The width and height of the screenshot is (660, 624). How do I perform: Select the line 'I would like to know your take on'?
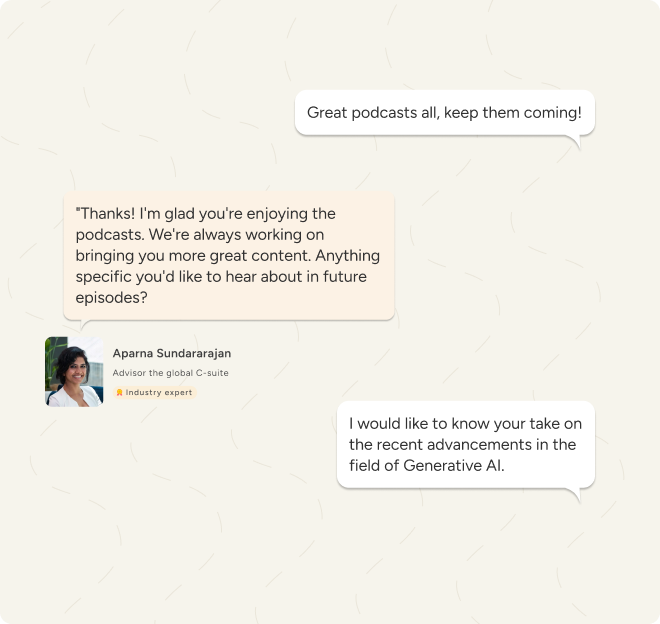coord(466,424)
